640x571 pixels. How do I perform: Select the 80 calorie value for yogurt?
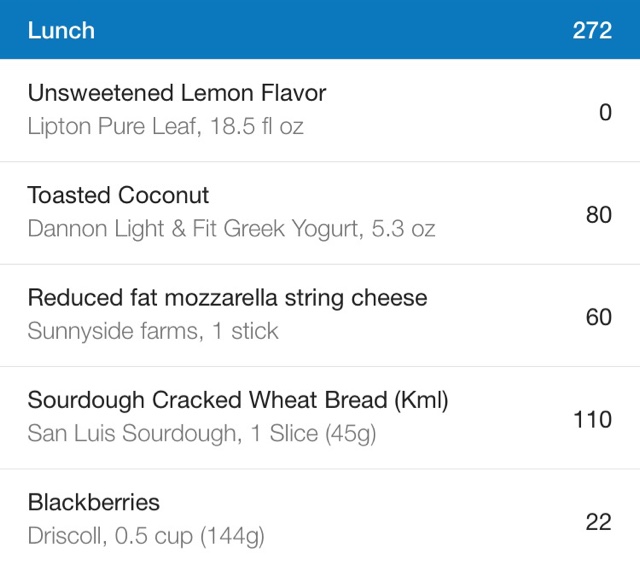coord(598,214)
